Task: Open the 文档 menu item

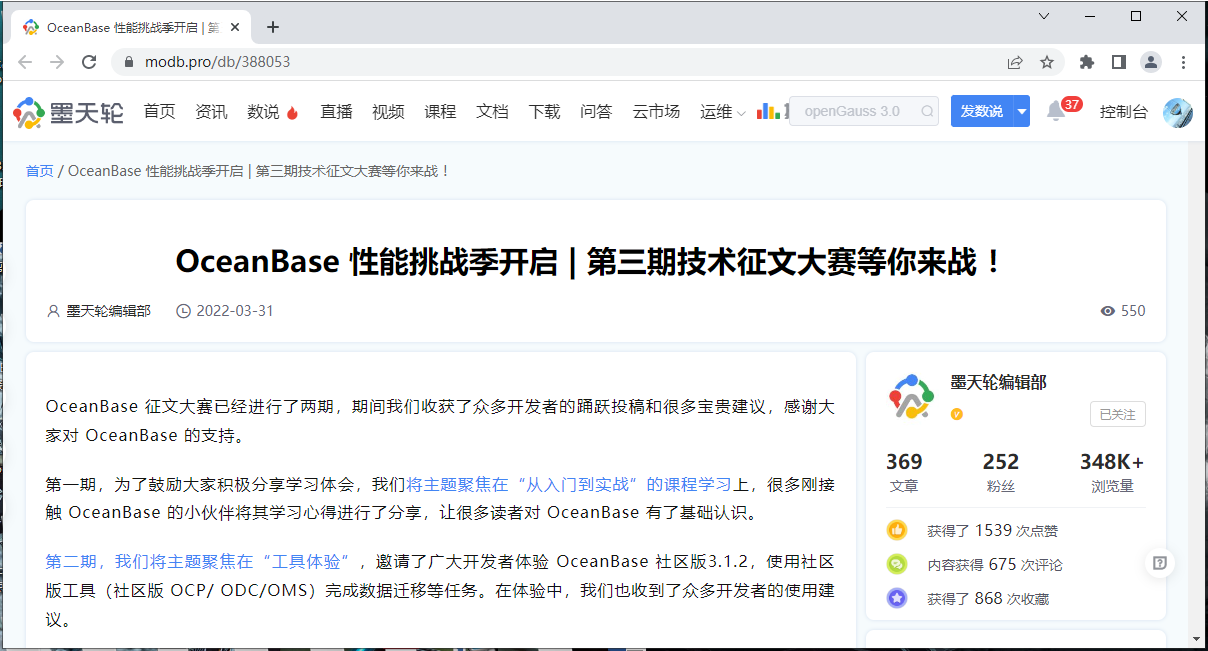Action: click(492, 112)
